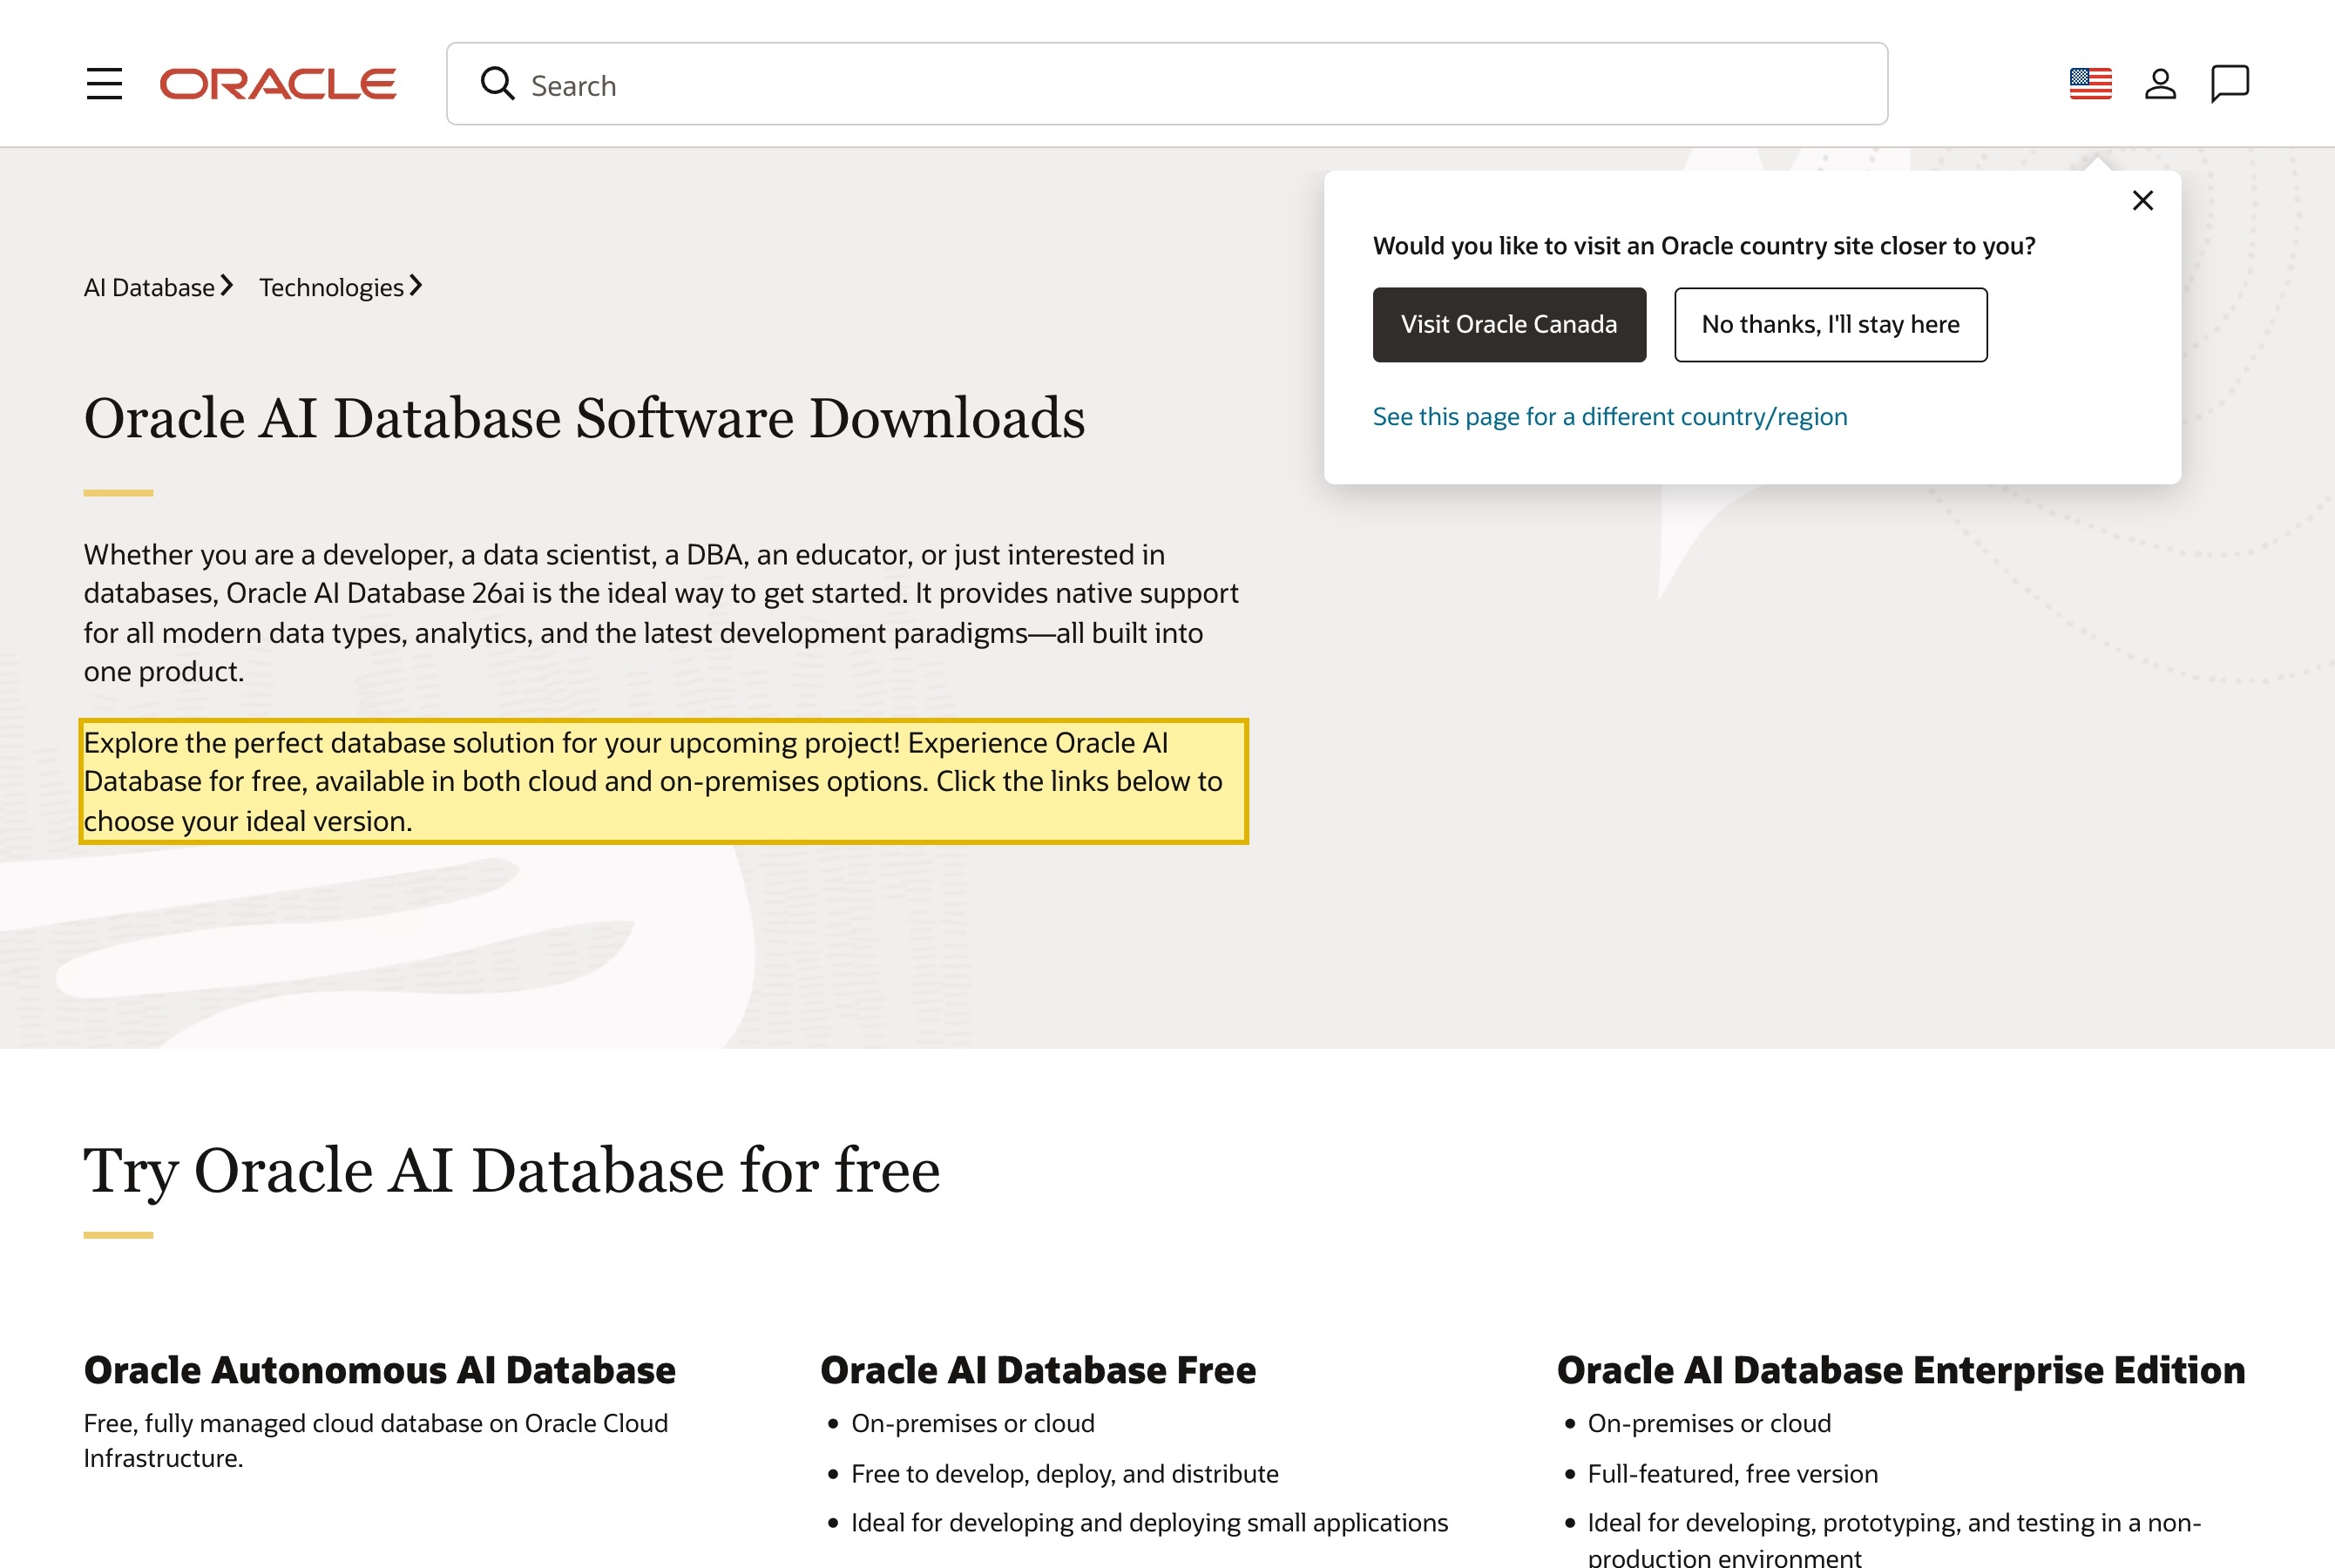The height and width of the screenshot is (1568, 2335).
Task: Click the Oracle logo
Action: [x=278, y=84]
